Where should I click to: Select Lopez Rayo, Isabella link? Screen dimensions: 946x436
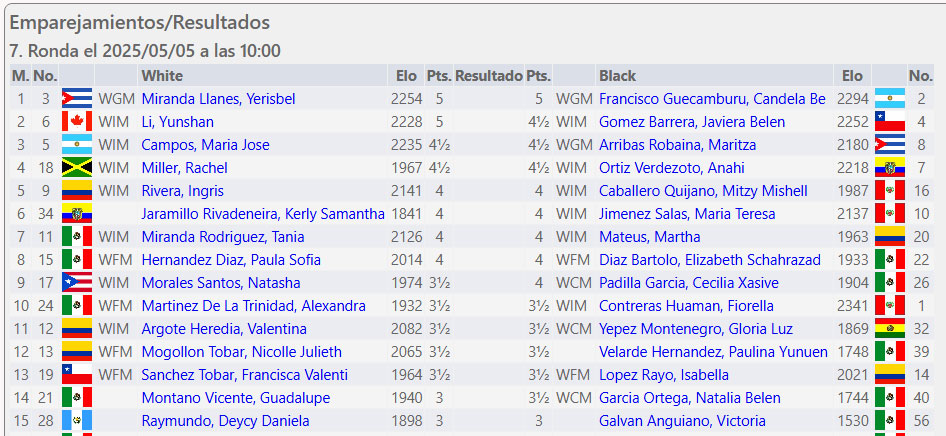[x=664, y=375]
